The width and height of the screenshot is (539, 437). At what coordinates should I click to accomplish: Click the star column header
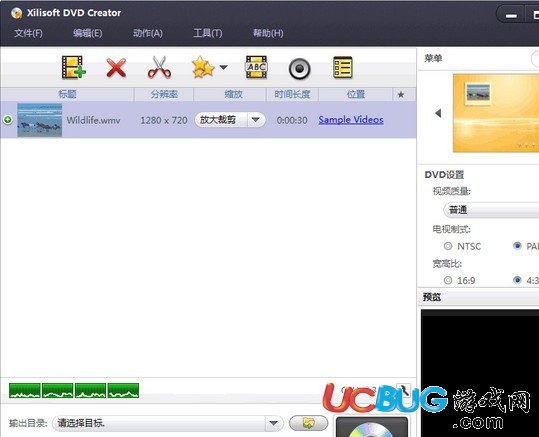[401, 94]
